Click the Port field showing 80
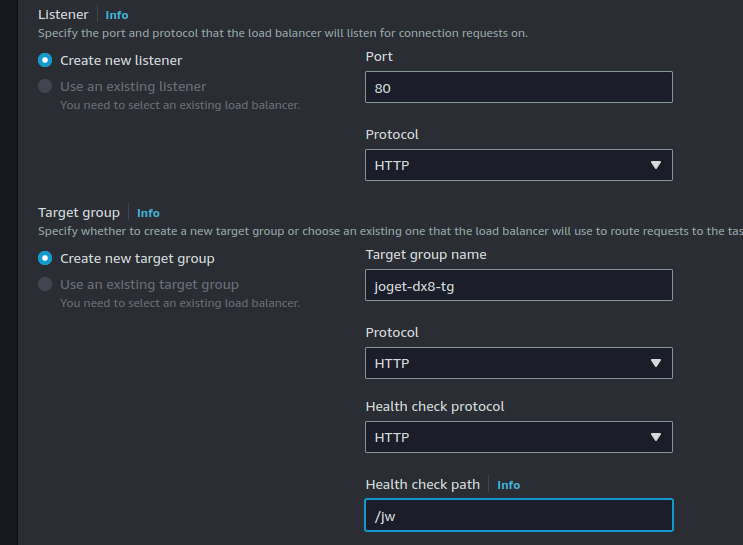 tap(518, 87)
